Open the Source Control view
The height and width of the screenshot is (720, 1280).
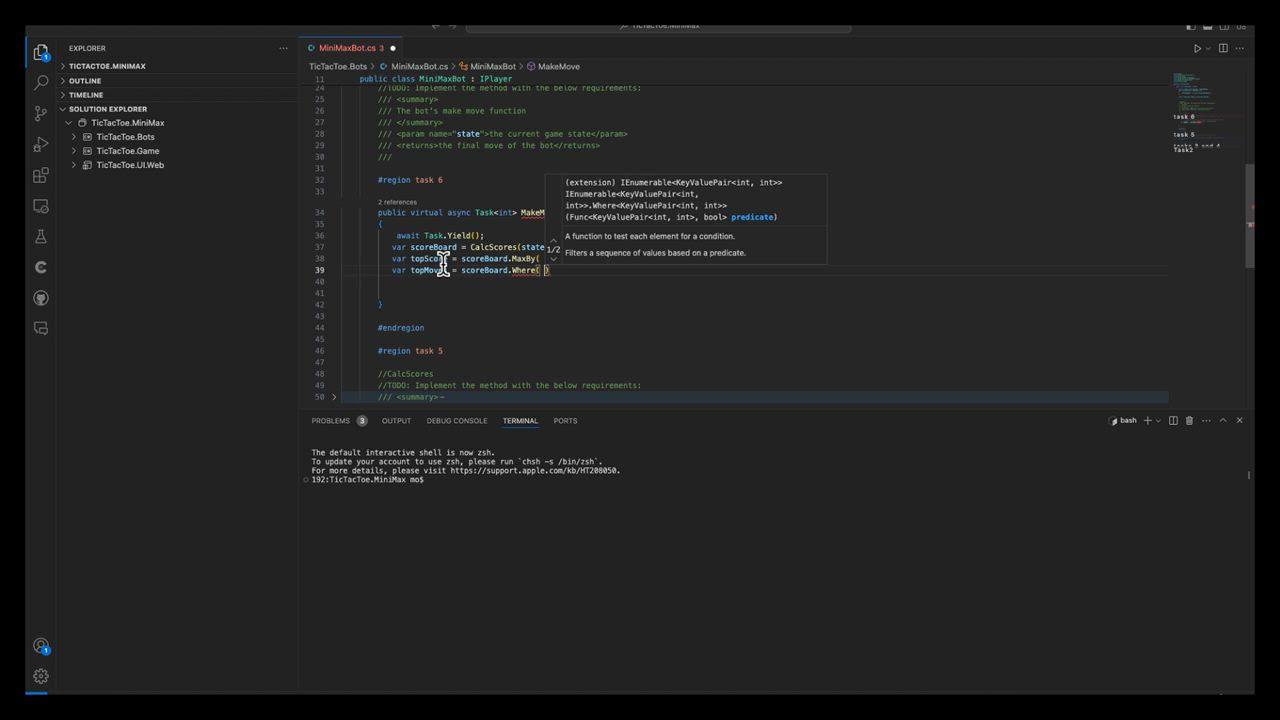[41, 114]
